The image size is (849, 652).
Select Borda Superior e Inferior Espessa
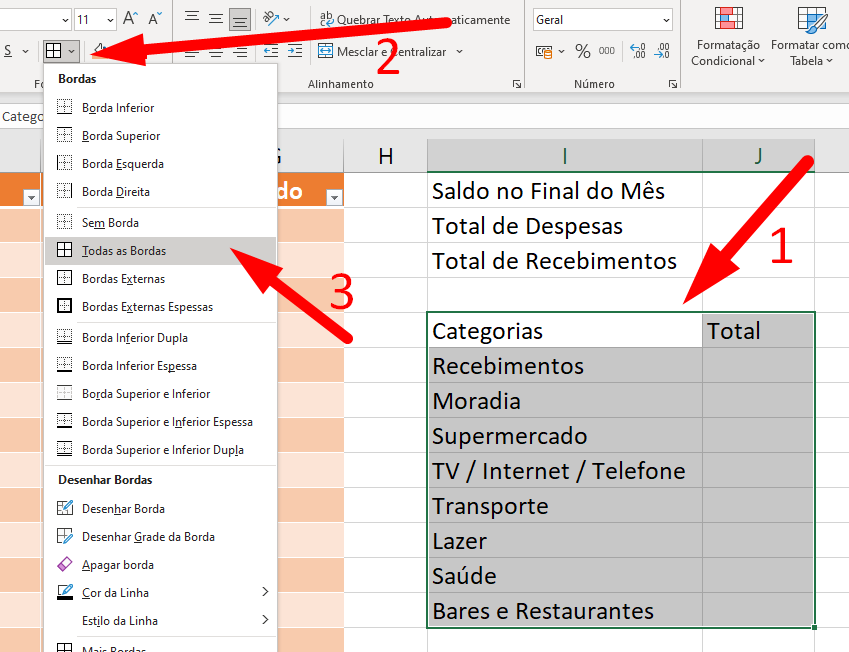coord(161,422)
